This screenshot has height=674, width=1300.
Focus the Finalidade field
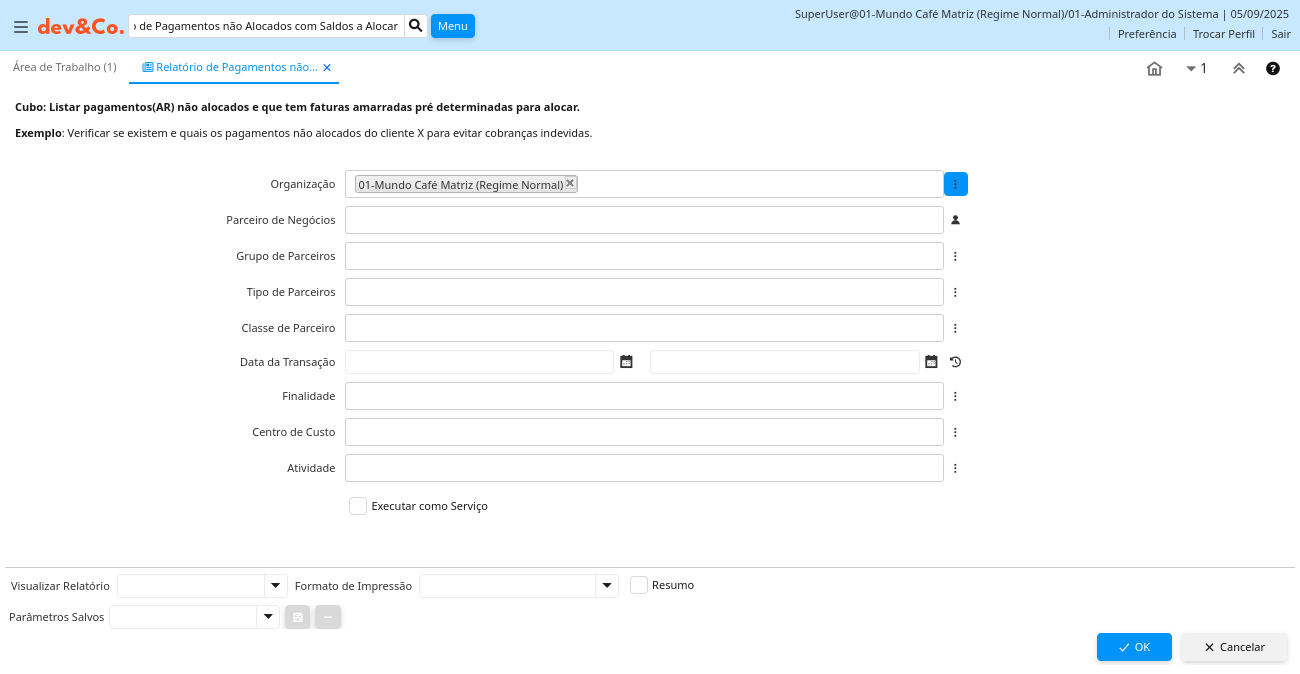644,396
